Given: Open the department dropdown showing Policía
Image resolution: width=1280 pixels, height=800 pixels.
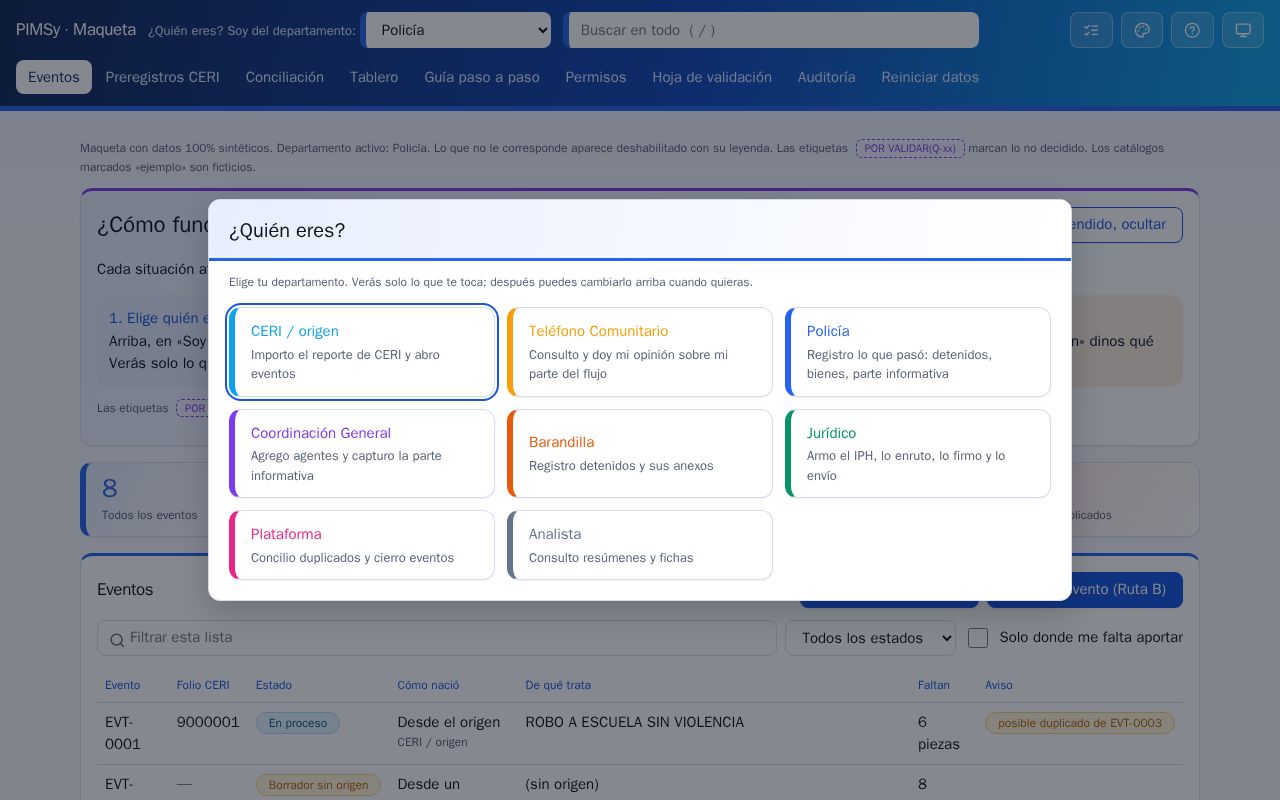Looking at the screenshot, I should point(458,30).
